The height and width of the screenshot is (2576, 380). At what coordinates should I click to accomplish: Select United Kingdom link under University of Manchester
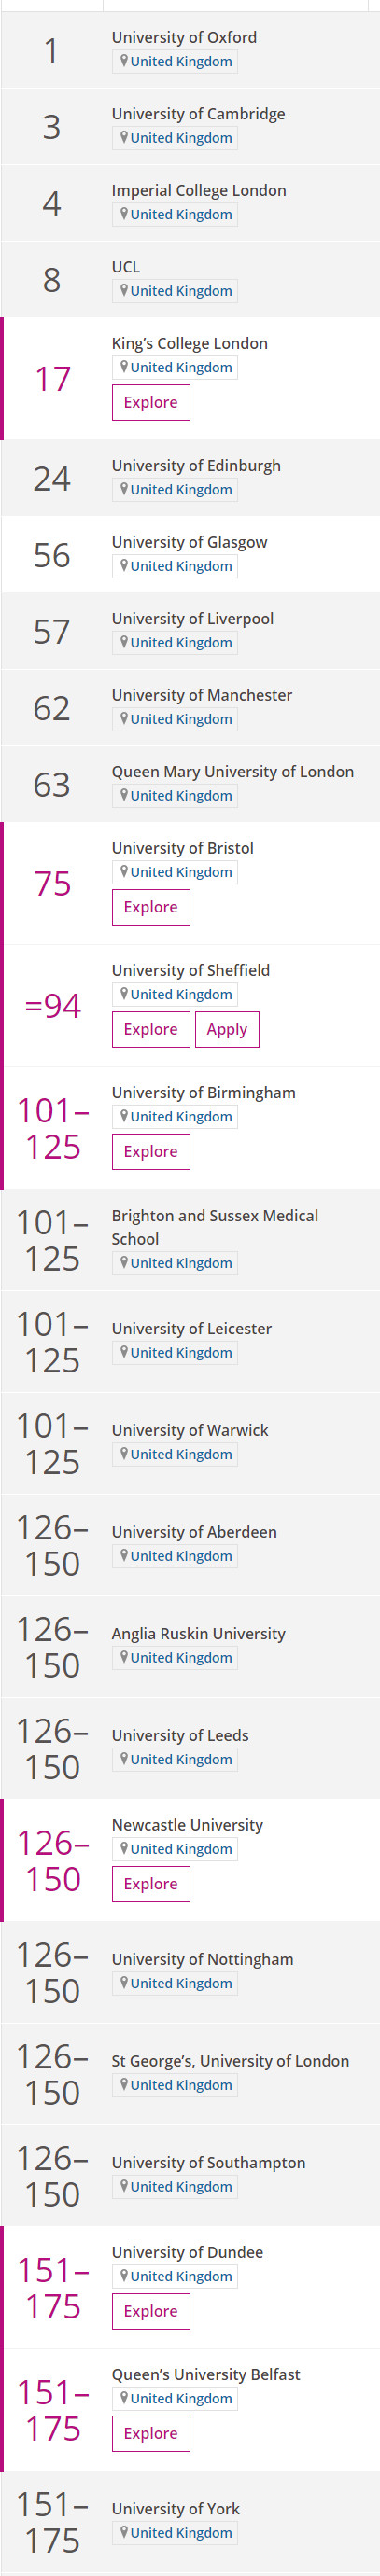[x=181, y=719]
